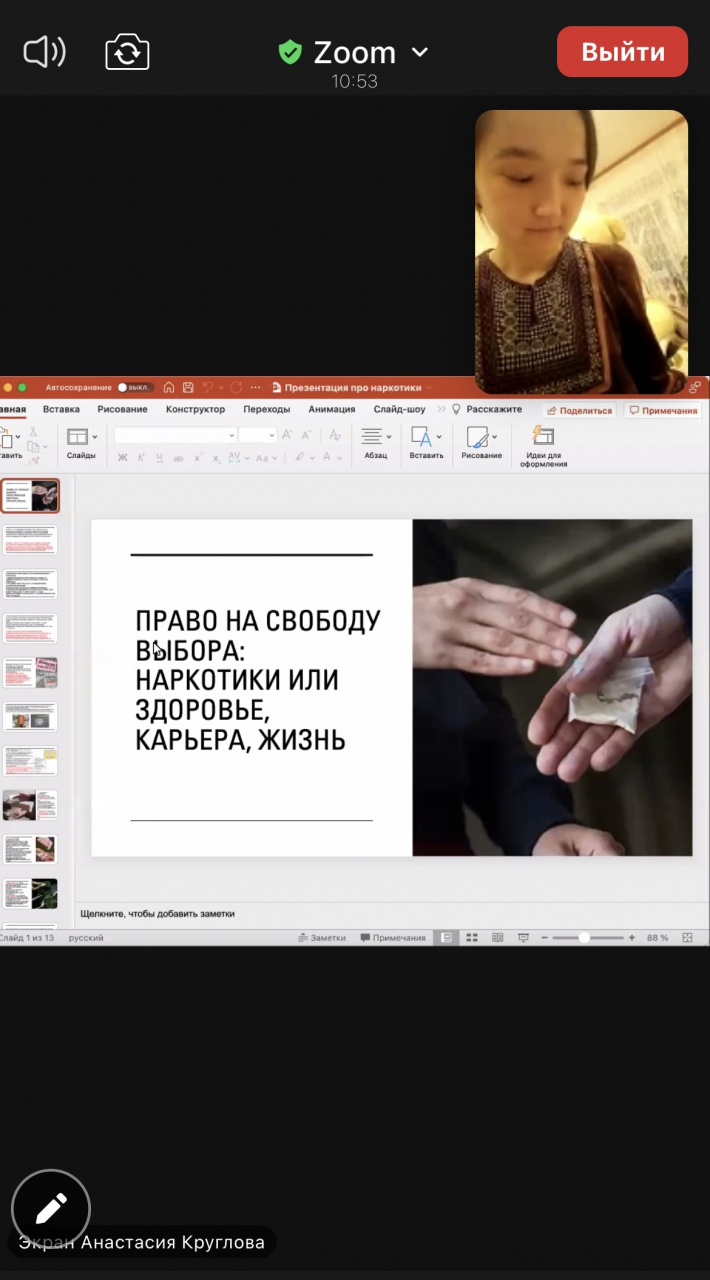Image resolution: width=710 pixels, height=1280 pixels.
Task: Expand the Zoom meeting info chevron
Action: (x=420, y=52)
